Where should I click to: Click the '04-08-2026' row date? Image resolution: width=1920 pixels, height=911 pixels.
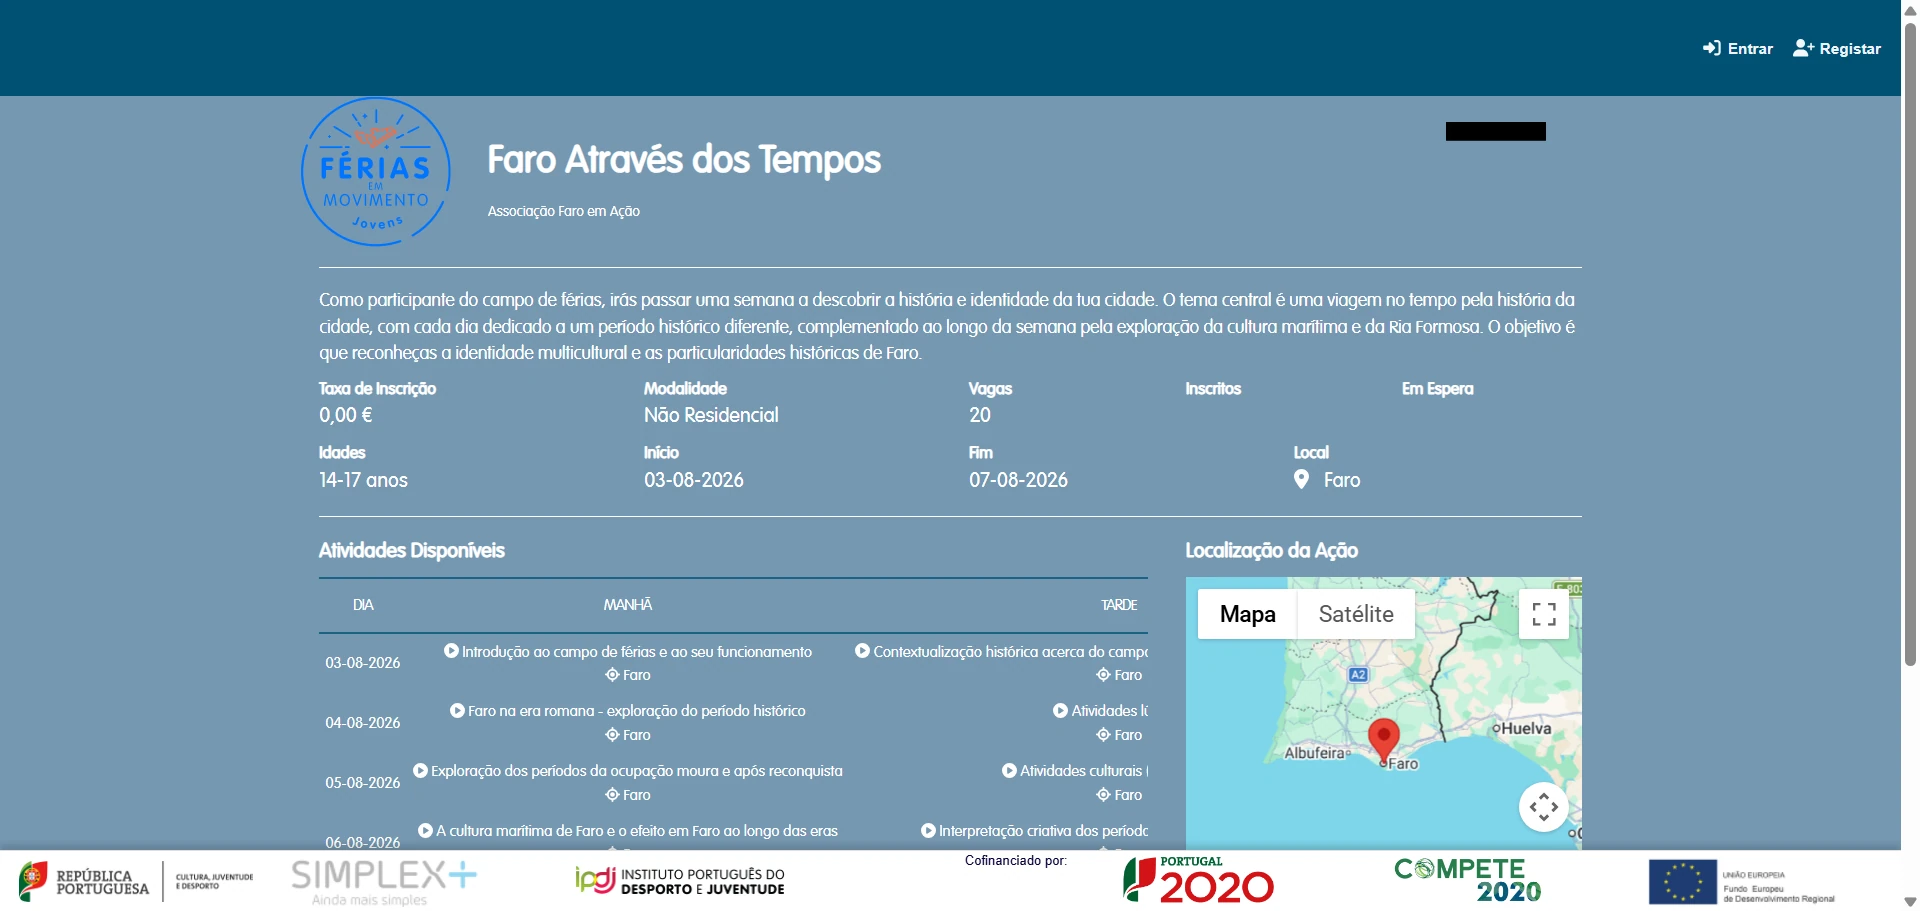click(363, 723)
